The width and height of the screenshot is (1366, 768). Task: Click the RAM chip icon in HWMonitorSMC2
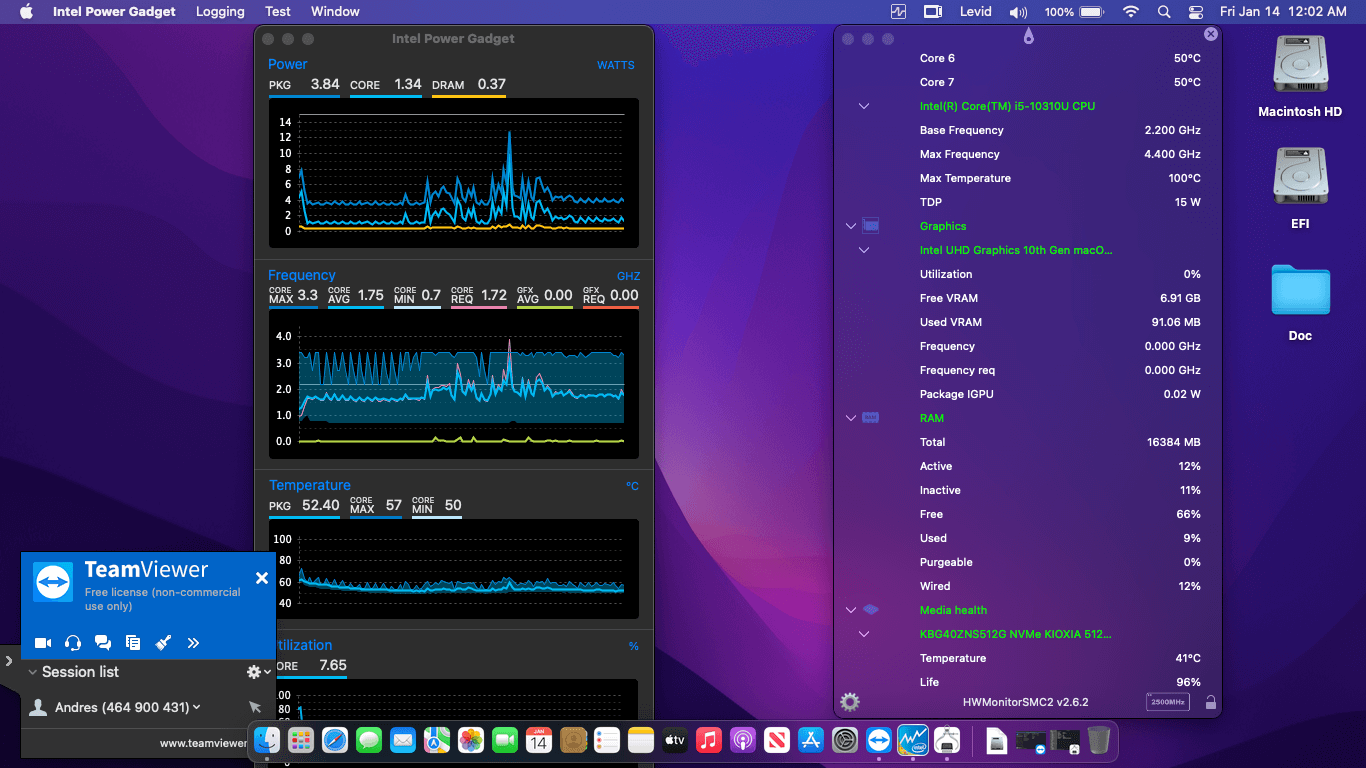[x=871, y=418]
